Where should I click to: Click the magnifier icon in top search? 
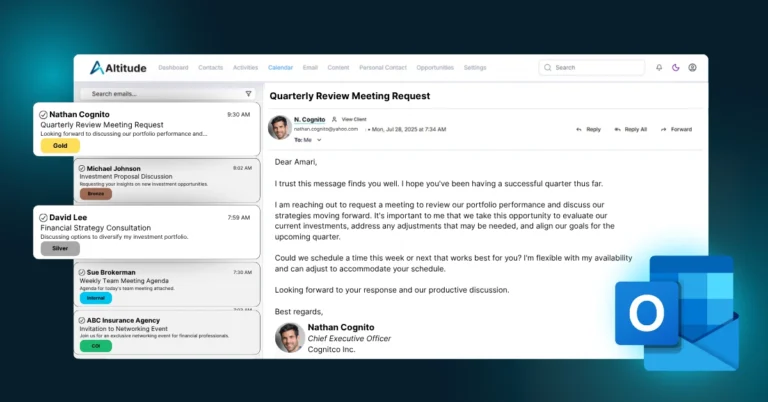coord(548,68)
